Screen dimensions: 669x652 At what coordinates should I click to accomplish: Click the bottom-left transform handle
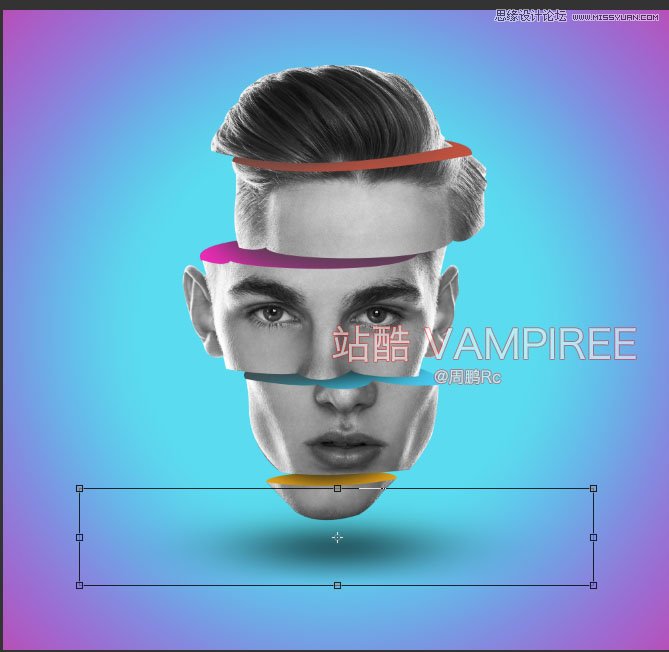79,585
